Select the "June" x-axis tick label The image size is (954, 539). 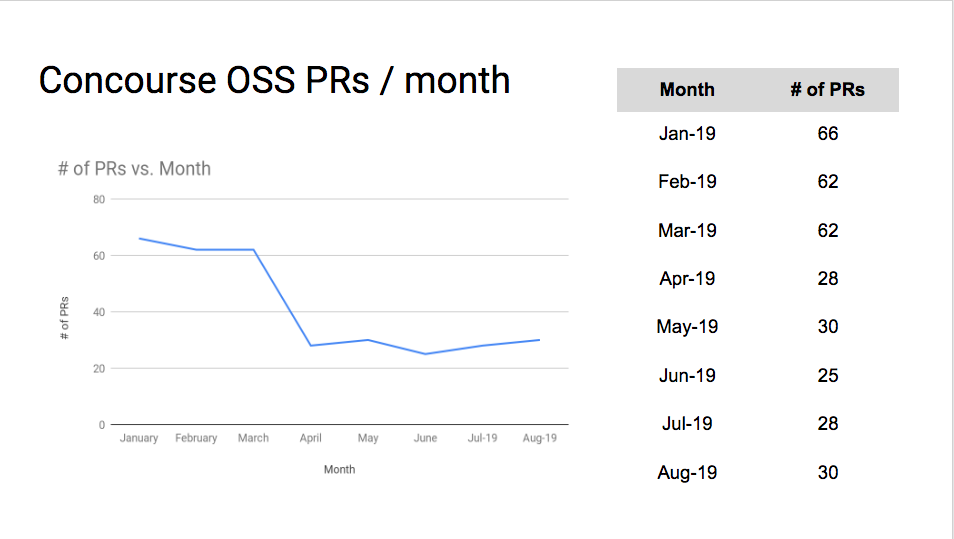pos(425,438)
